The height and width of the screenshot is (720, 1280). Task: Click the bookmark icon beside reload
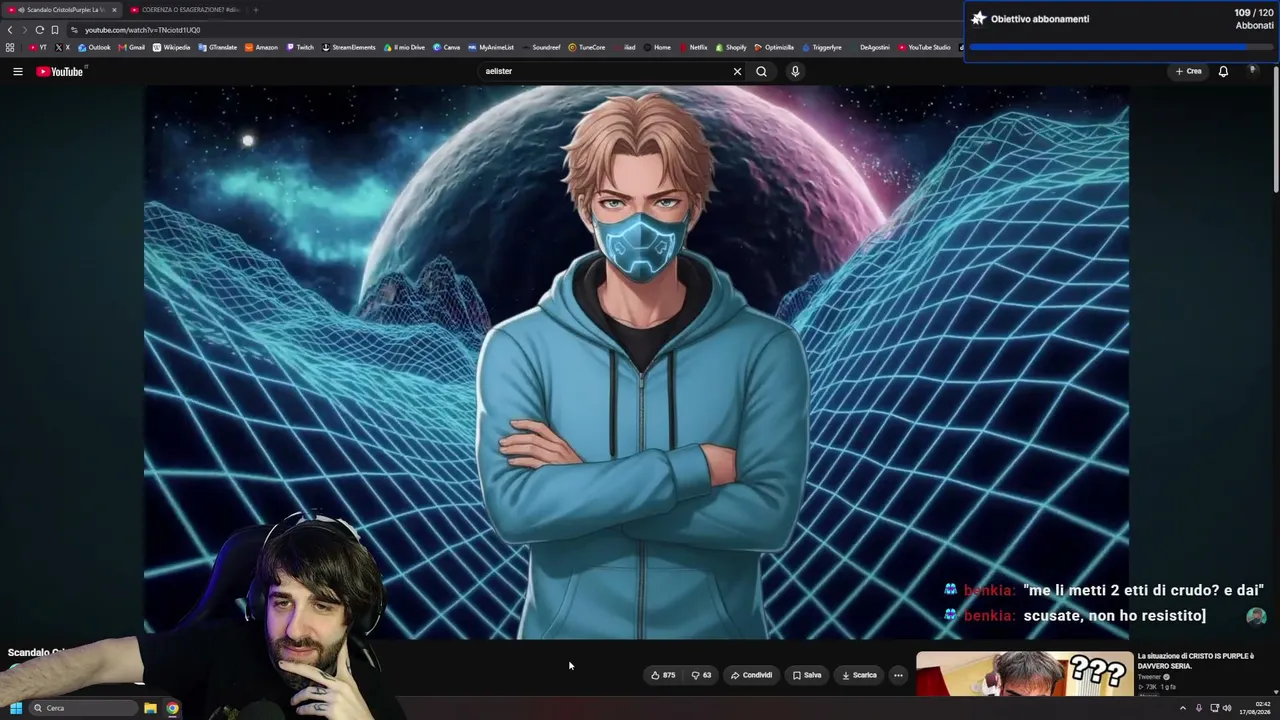coord(54,30)
